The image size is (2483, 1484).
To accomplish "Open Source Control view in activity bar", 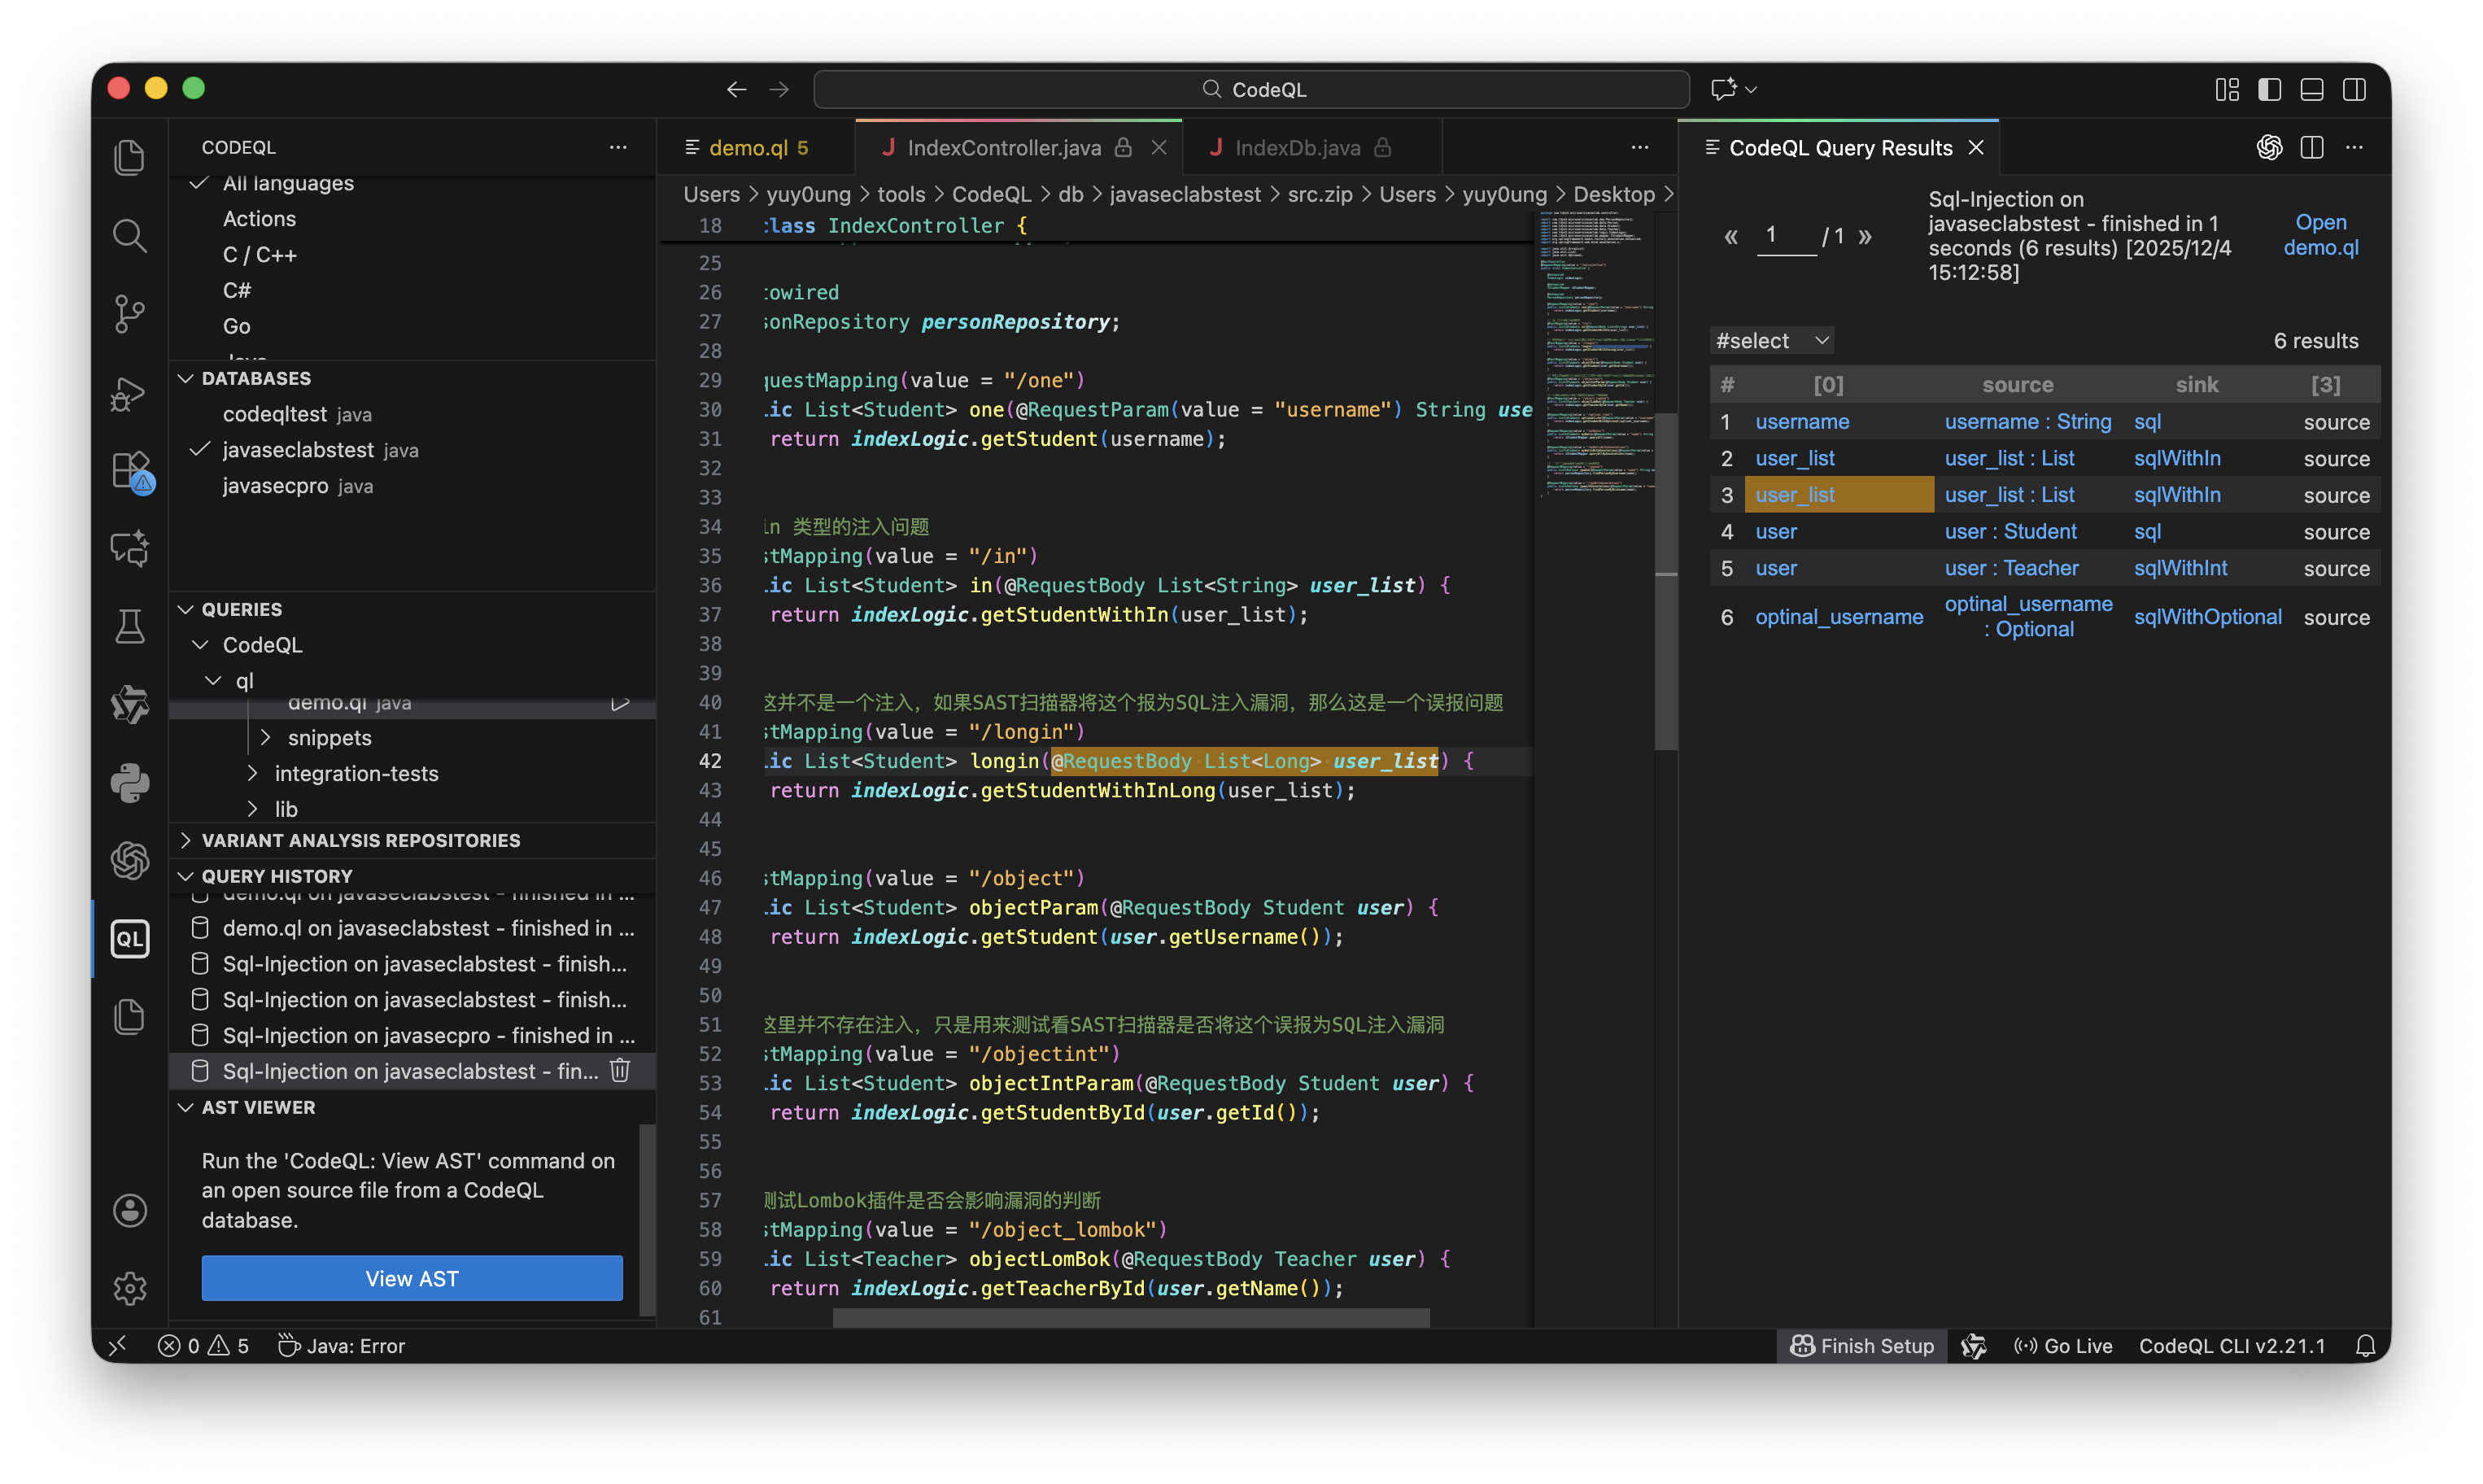I will click(x=130, y=314).
